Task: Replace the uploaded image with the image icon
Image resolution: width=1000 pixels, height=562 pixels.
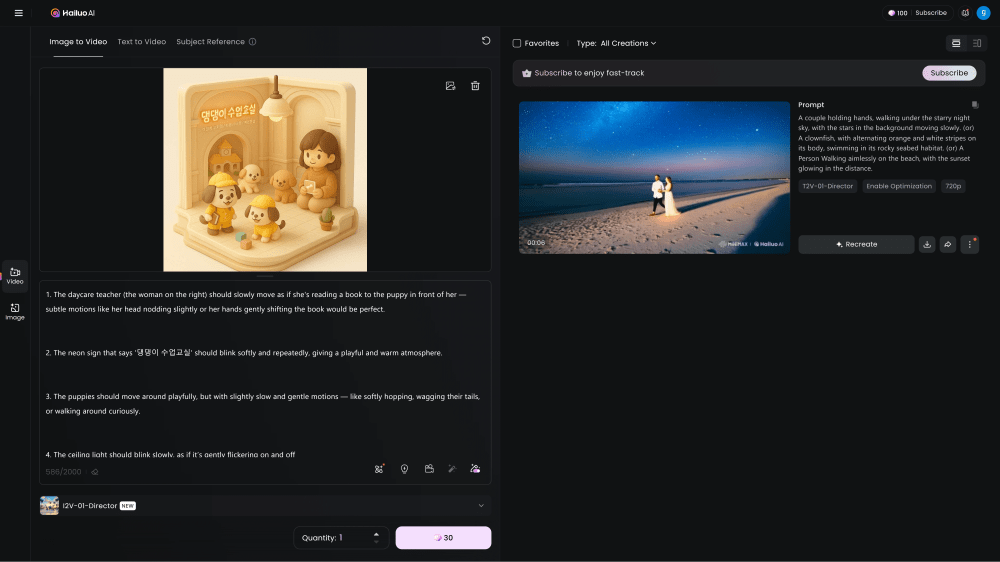Action: [450, 85]
